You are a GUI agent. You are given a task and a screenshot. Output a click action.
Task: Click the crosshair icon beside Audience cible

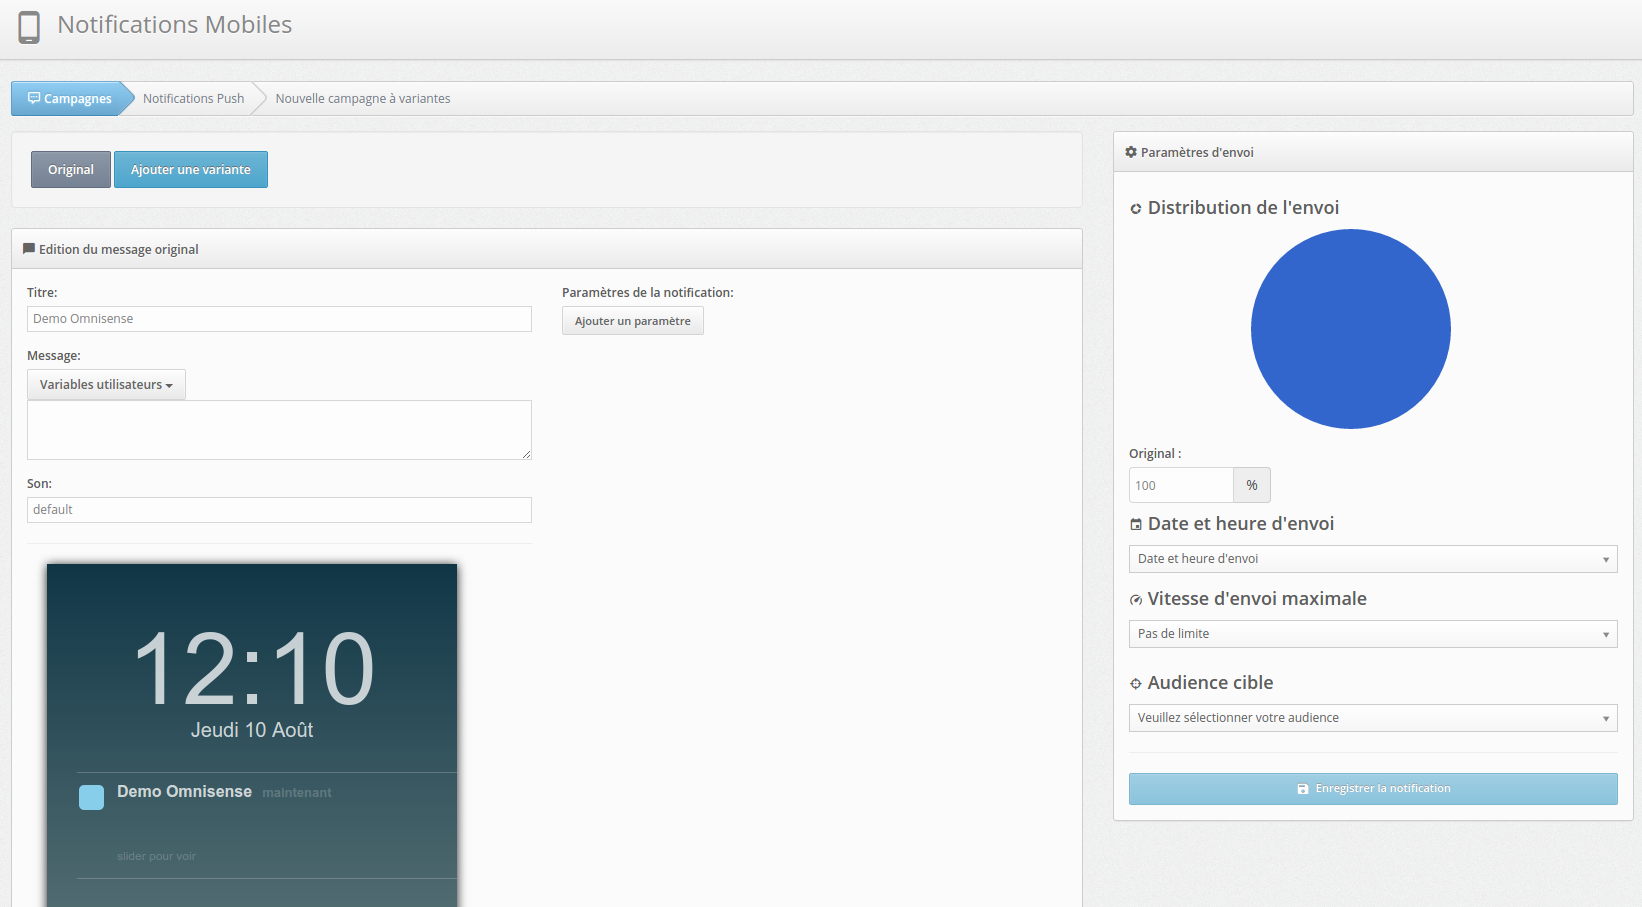point(1136,684)
